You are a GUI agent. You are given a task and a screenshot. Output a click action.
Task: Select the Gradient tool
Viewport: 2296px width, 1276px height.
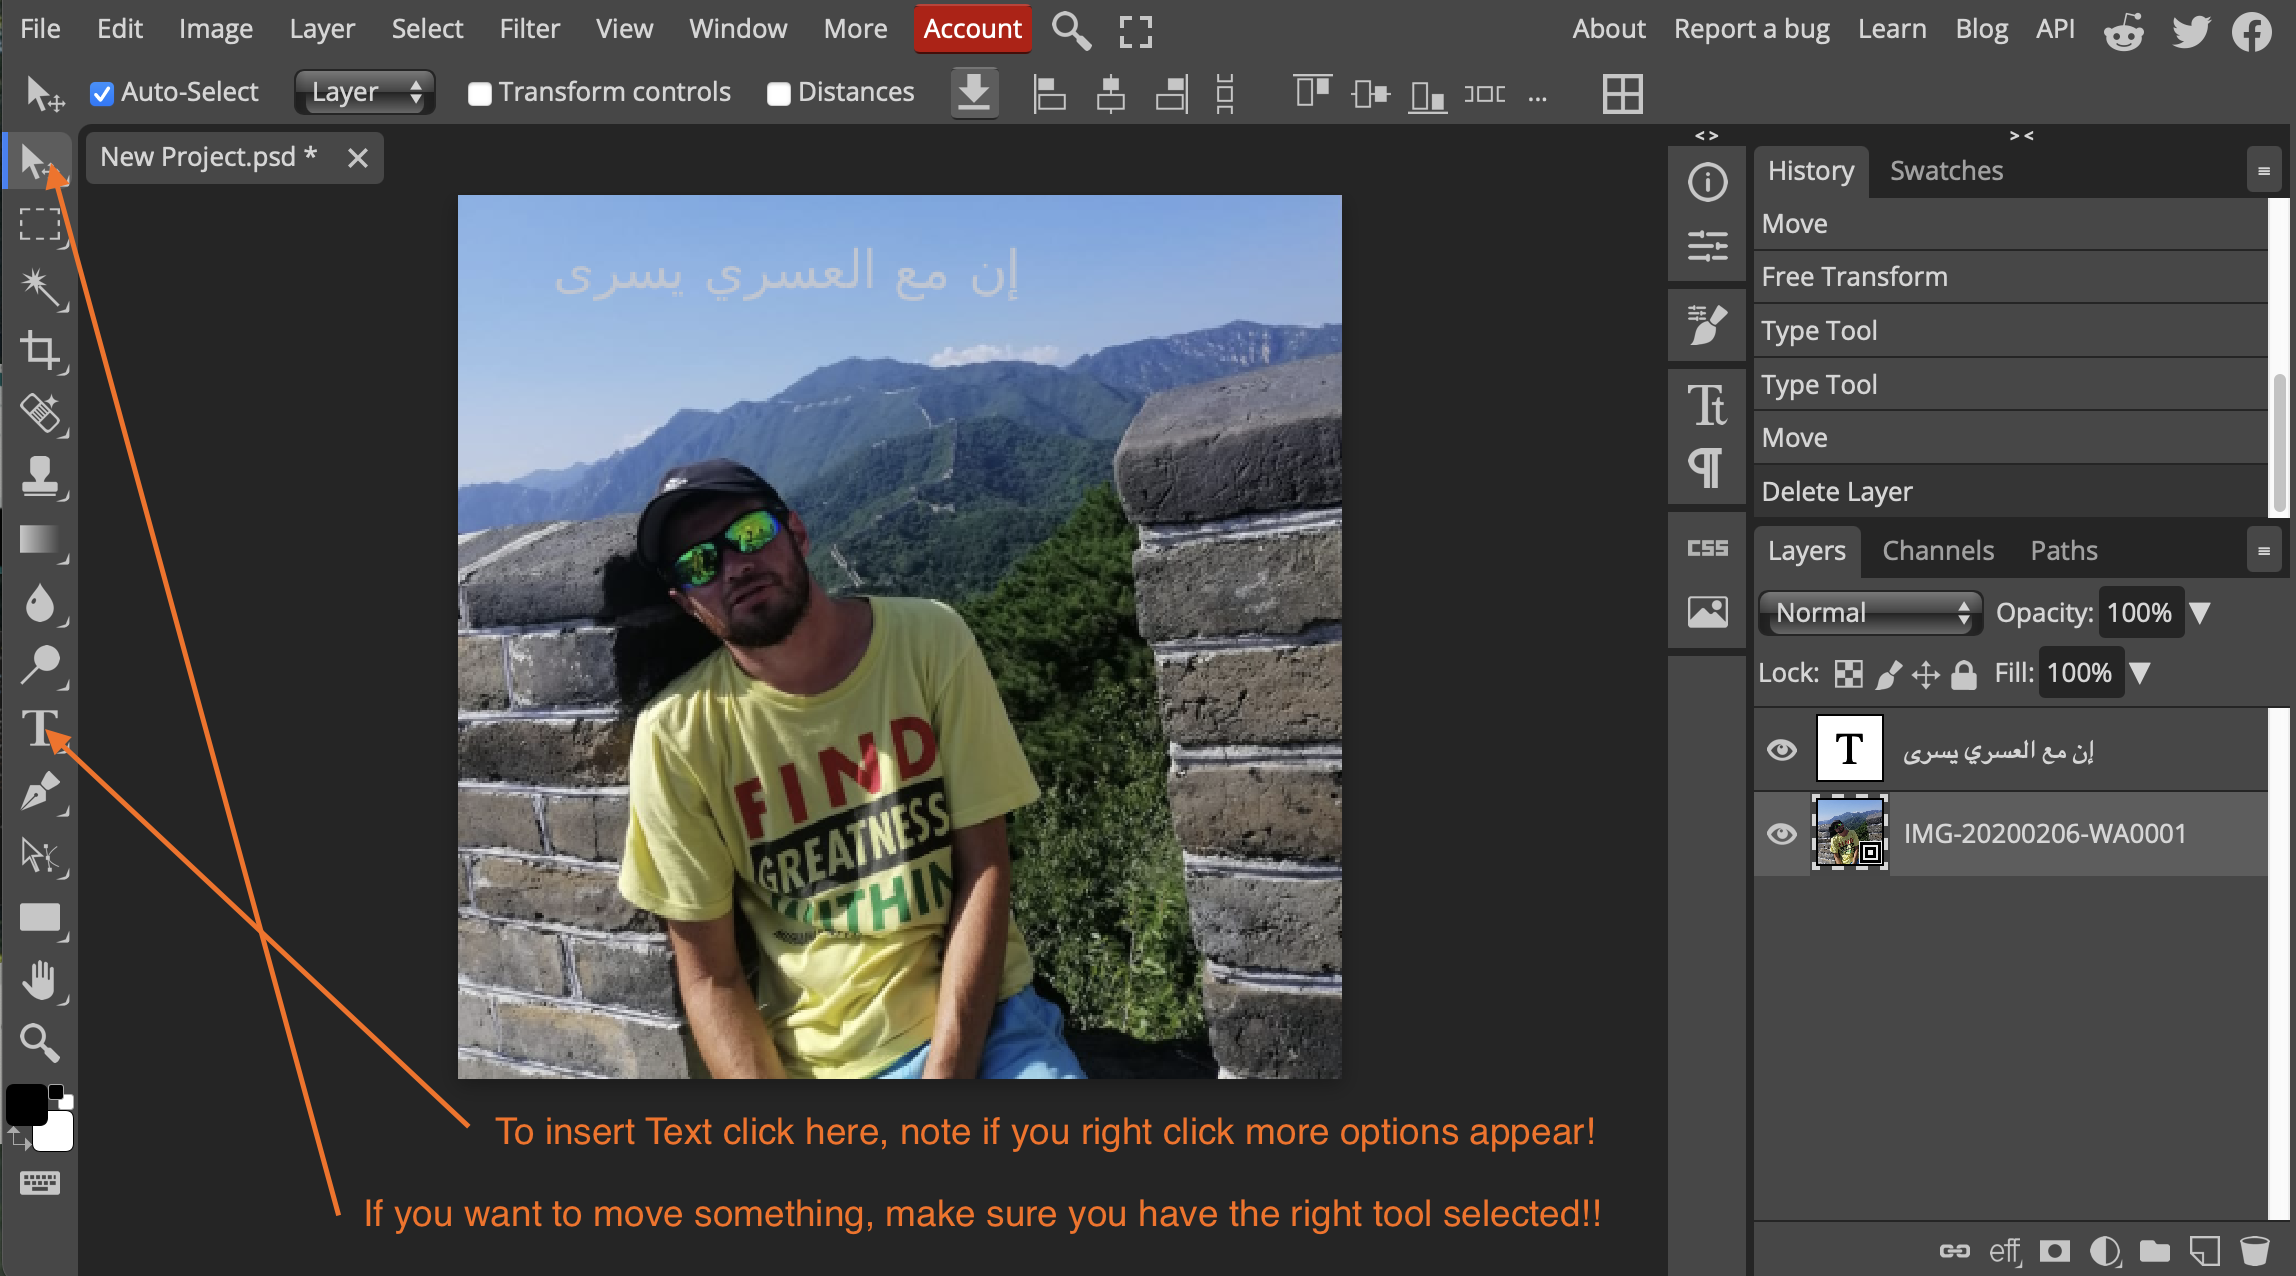point(40,540)
